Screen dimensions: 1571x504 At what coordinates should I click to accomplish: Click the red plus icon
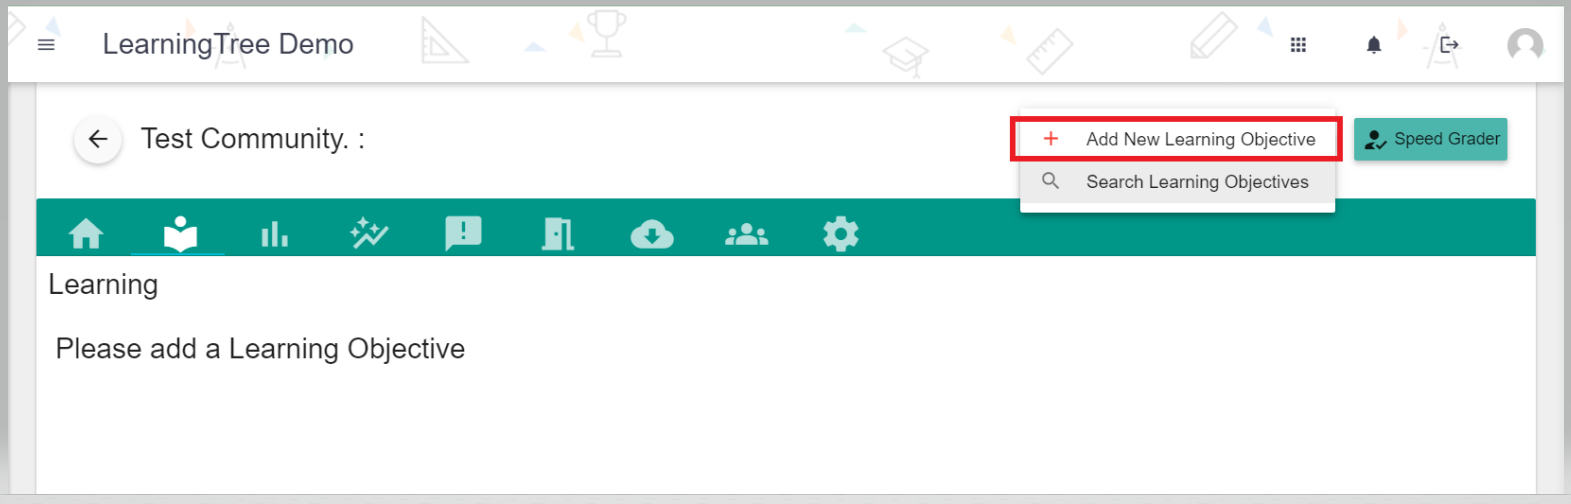pyautogui.click(x=1051, y=139)
